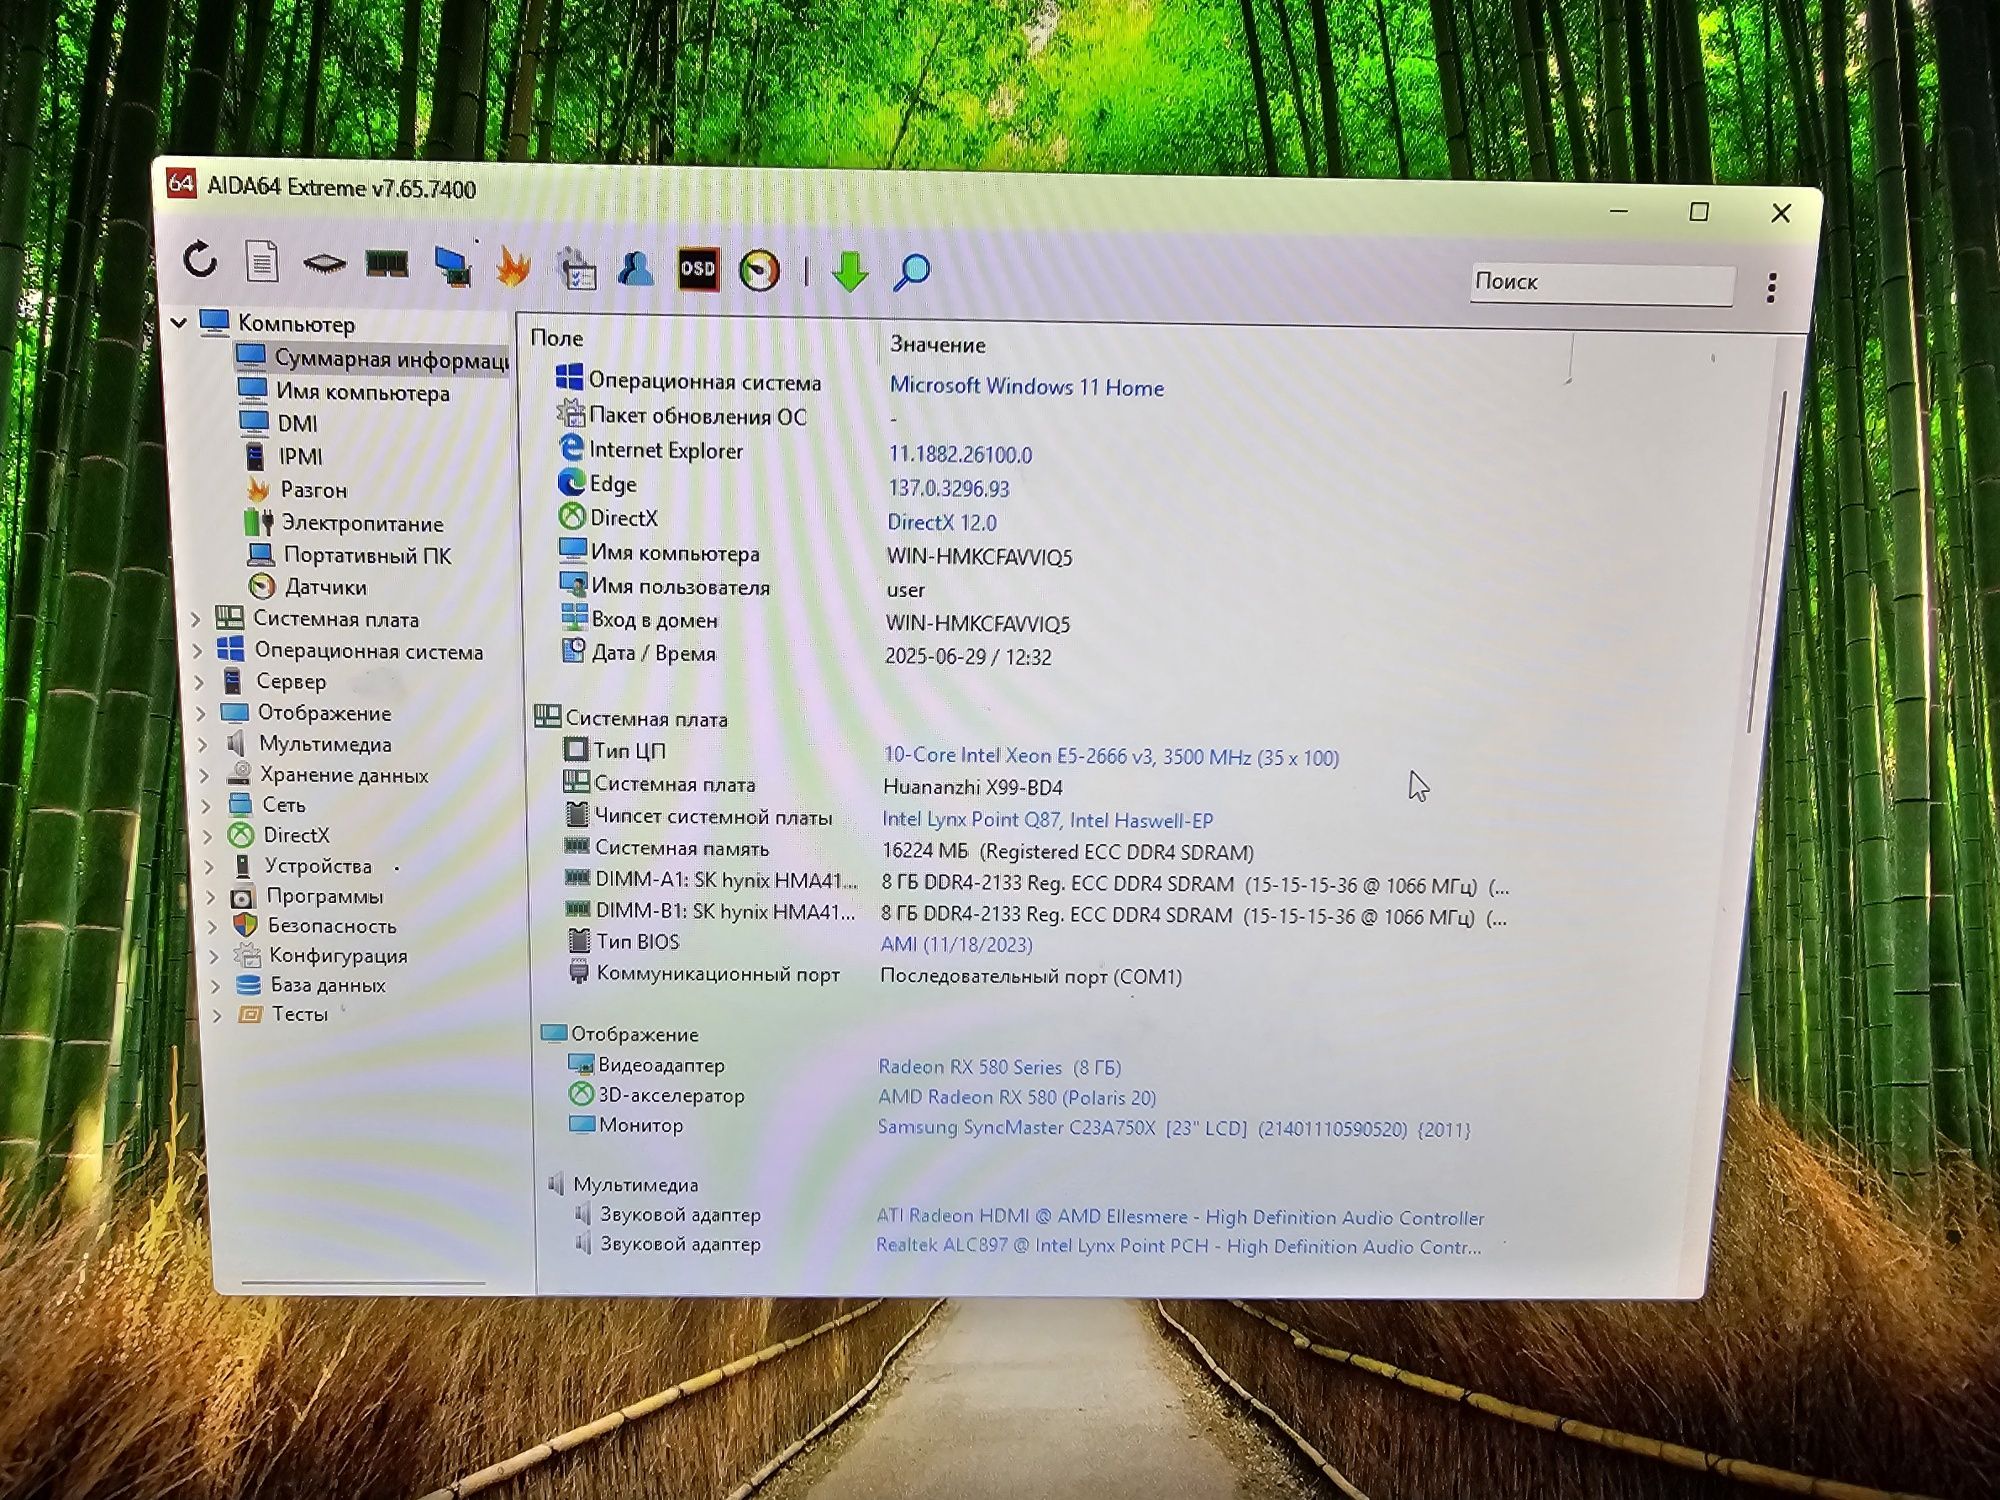Click the Internet Explorer field icon
2000x1500 pixels.
point(571,447)
